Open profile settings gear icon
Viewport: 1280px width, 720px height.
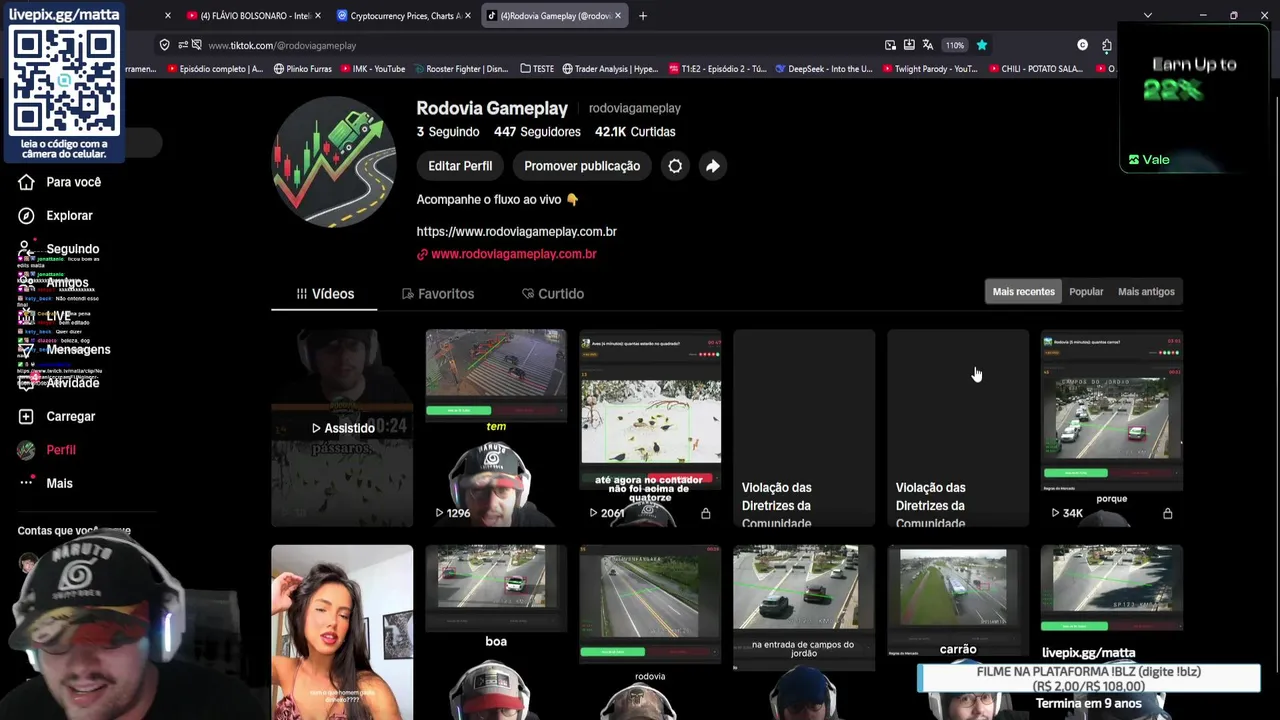pyautogui.click(x=675, y=166)
